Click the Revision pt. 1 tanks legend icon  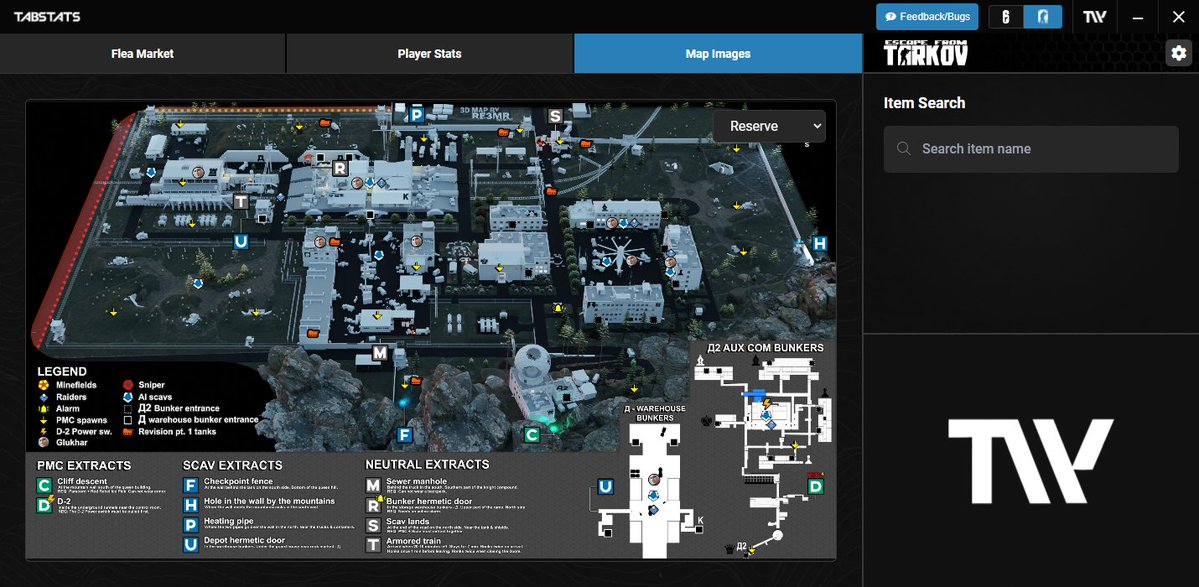128,432
